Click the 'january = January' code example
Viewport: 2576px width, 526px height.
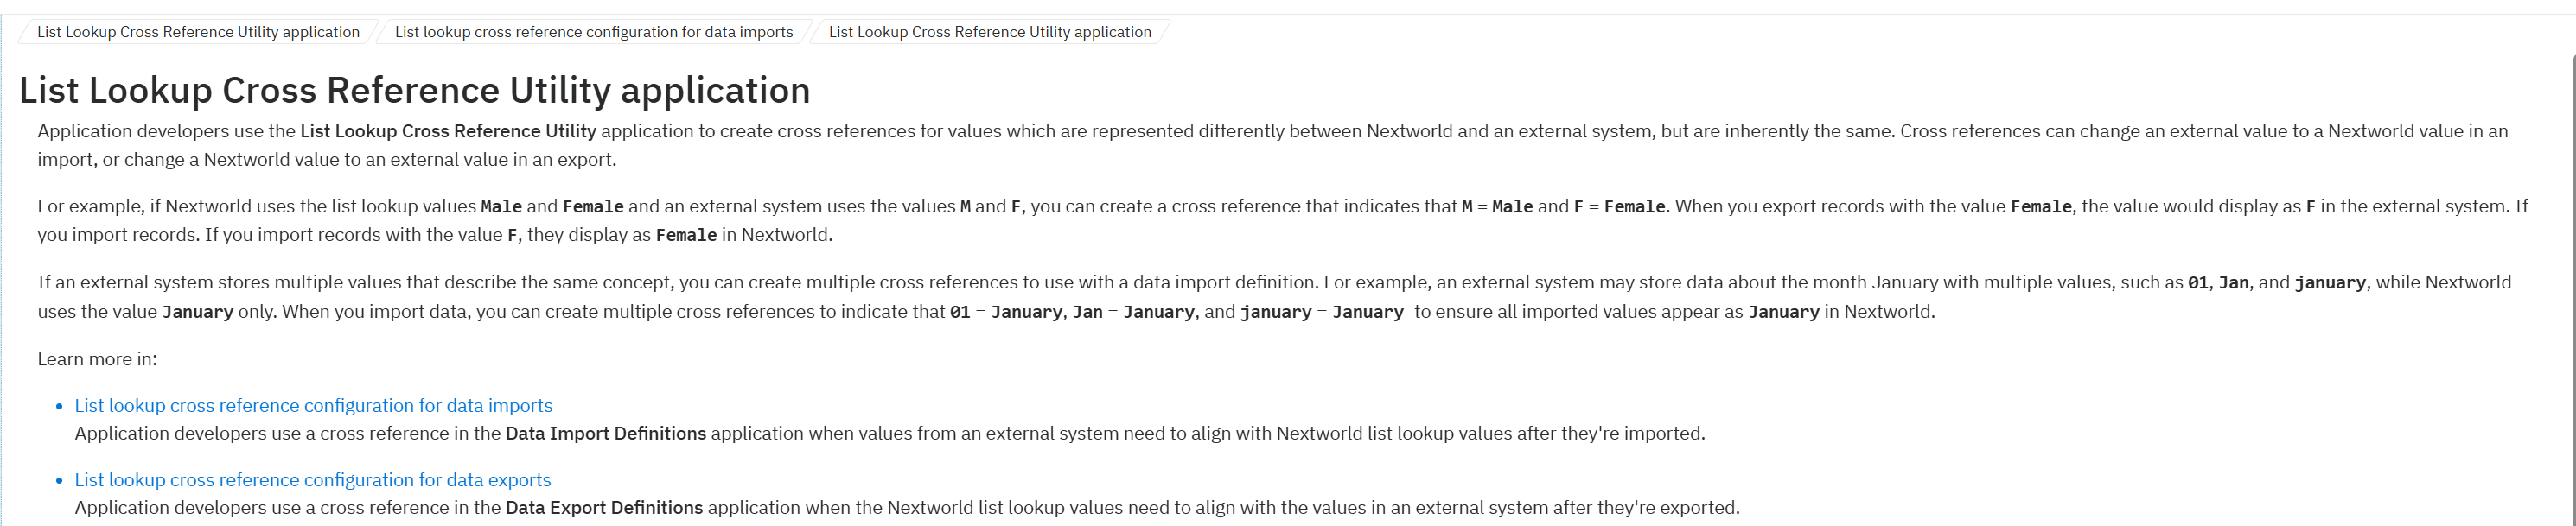pyautogui.click(x=1321, y=312)
